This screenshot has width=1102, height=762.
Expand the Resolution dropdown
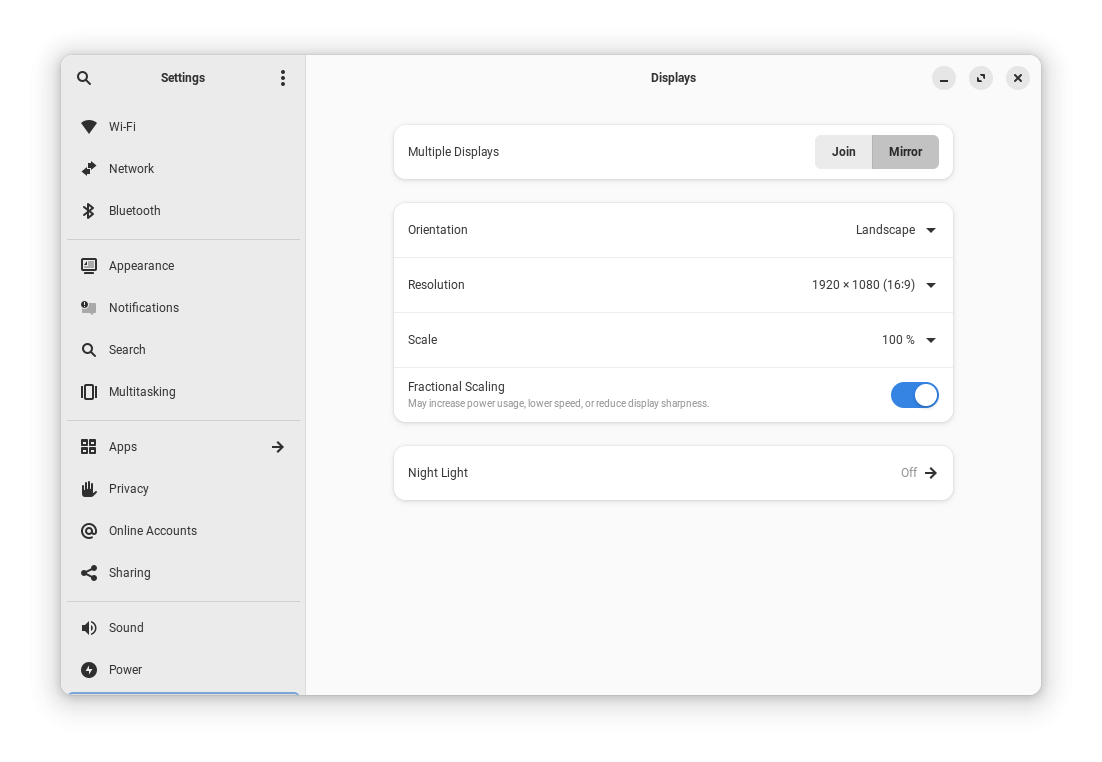click(x=873, y=285)
